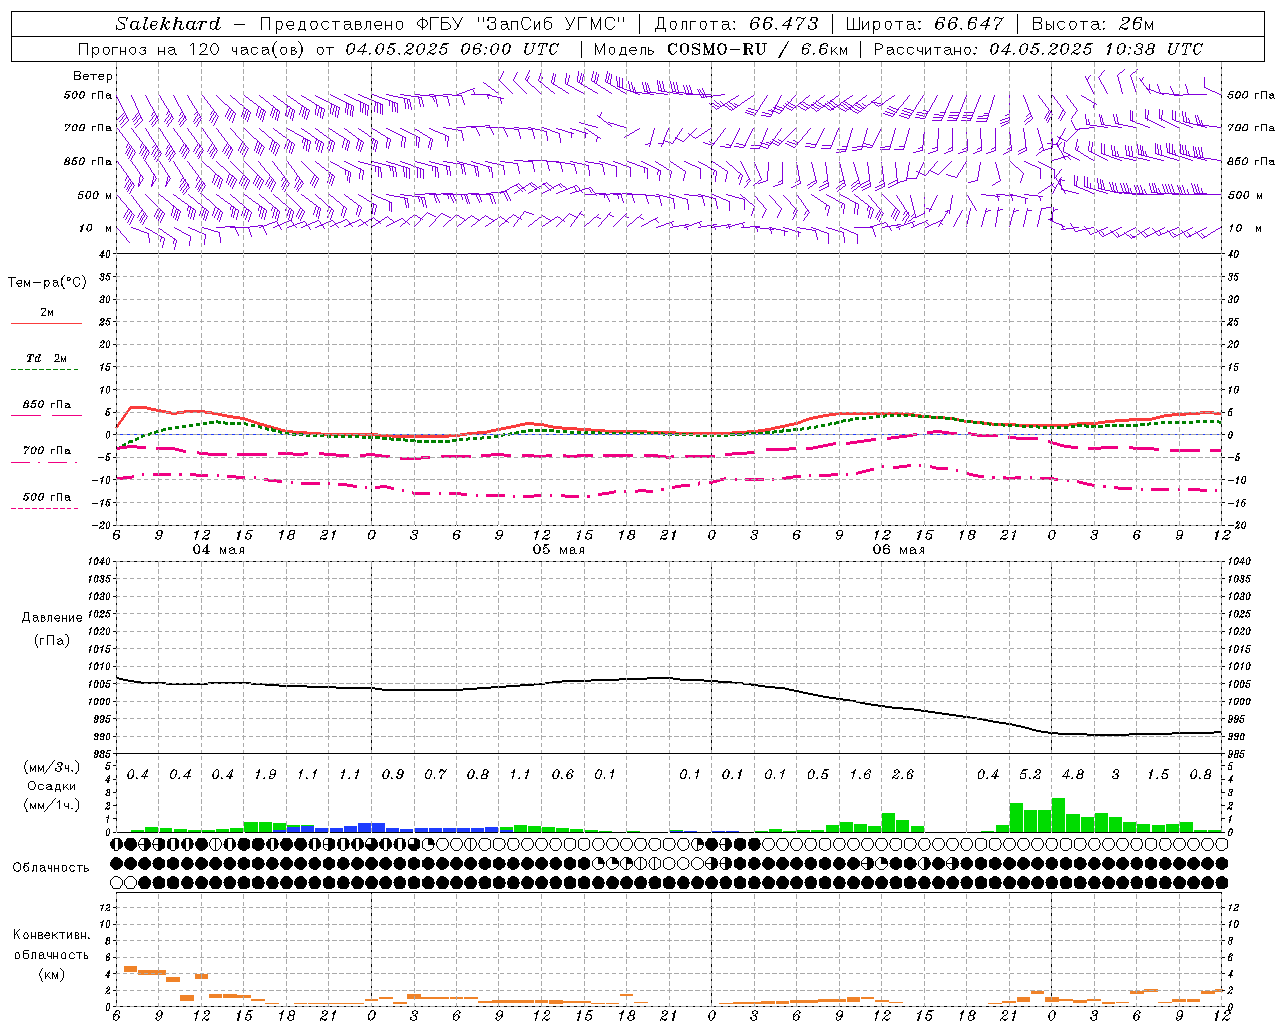Click the 1.9 precipitation total
1280x1024 pixels.
(265, 774)
